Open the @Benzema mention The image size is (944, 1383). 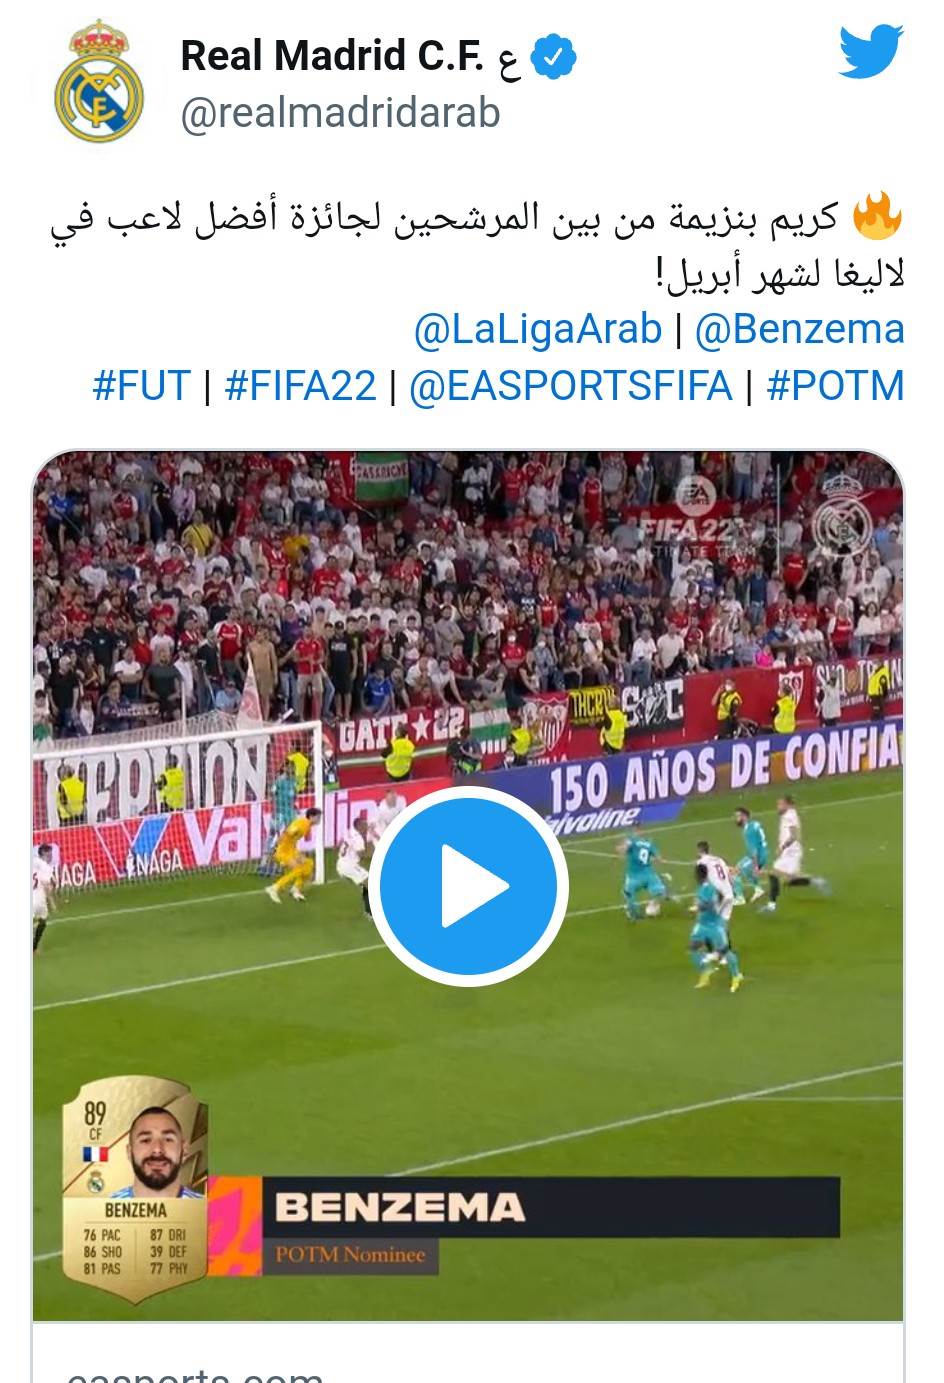coord(799,329)
